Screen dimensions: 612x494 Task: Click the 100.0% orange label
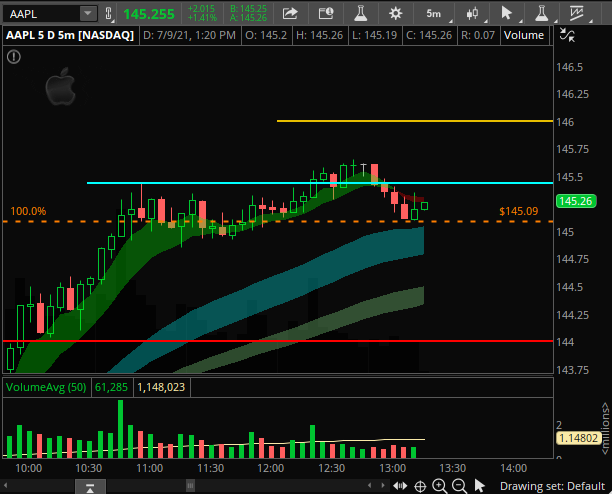[28, 211]
